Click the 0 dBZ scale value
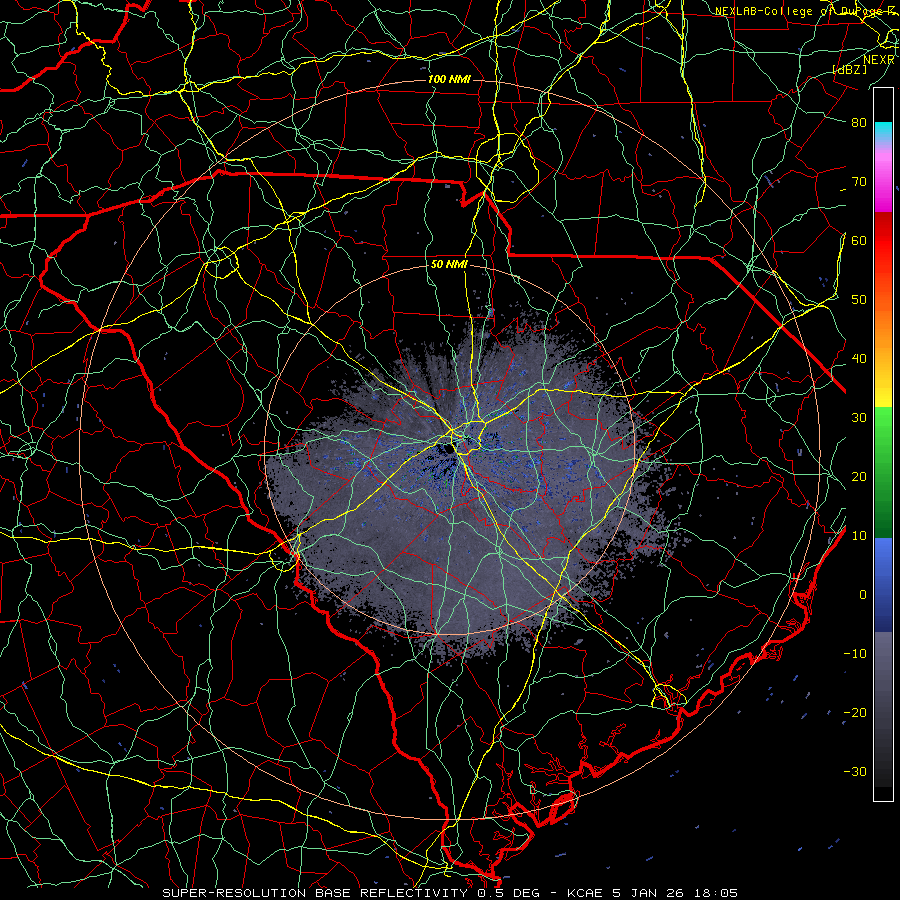The image size is (900, 900). point(863,595)
